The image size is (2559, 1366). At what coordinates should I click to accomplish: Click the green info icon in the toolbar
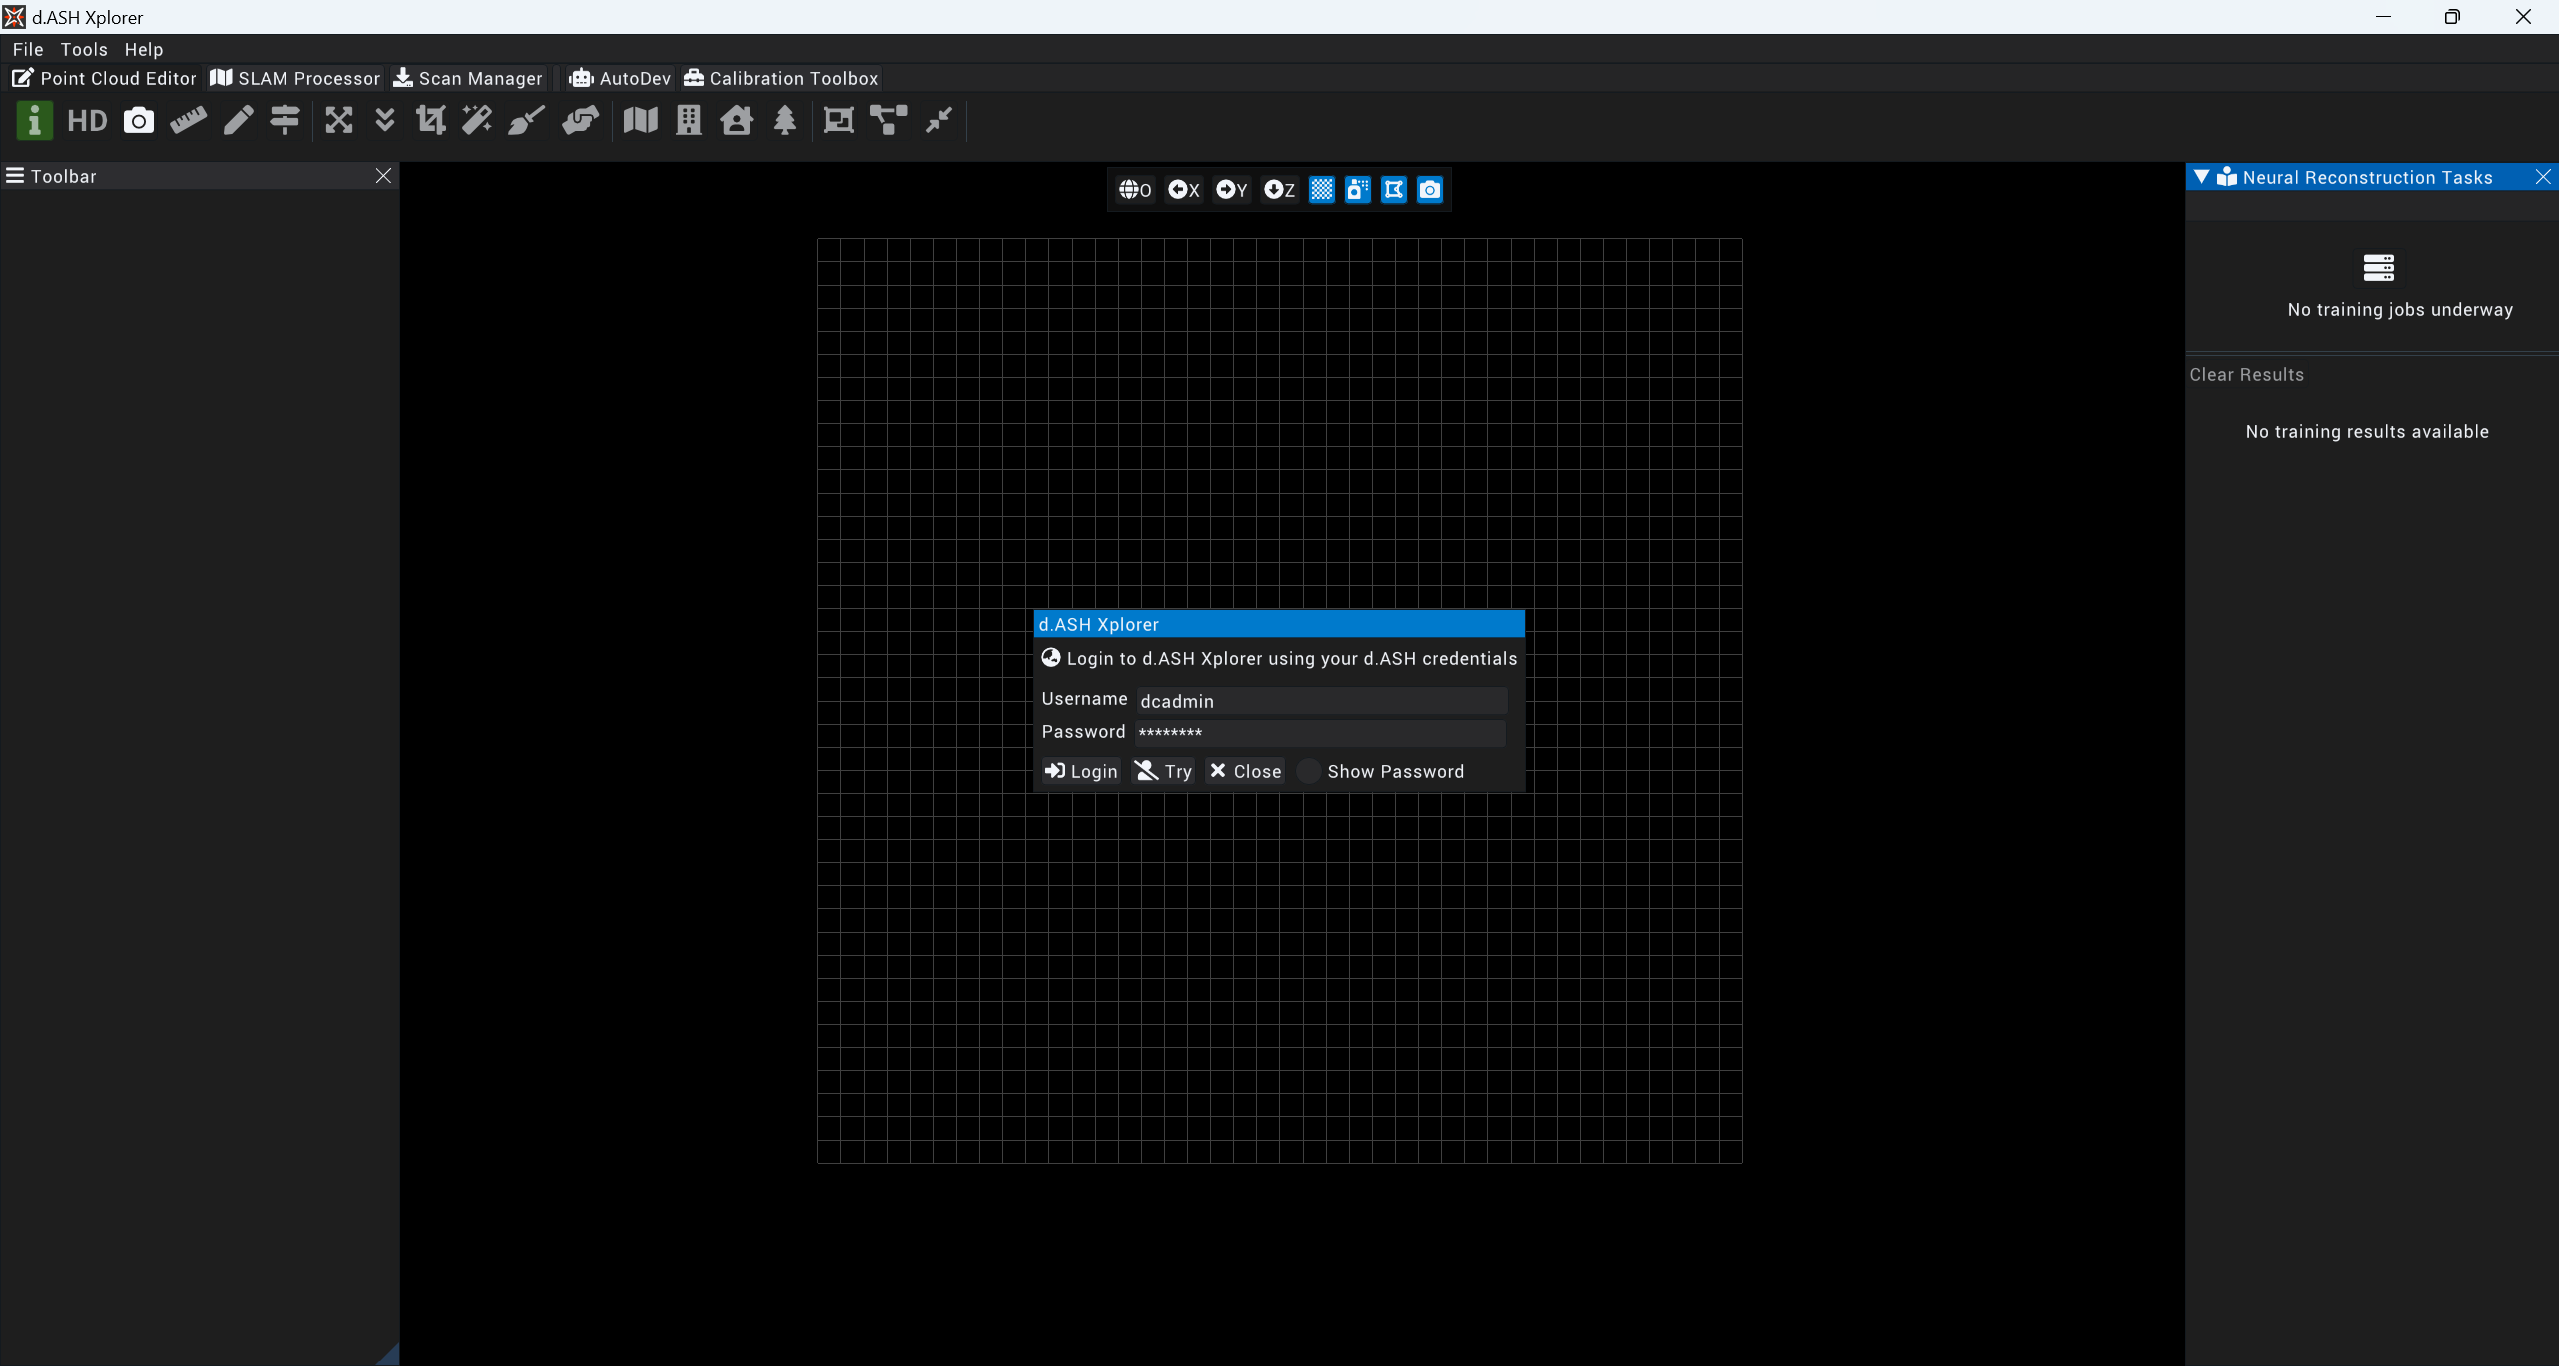pos(34,121)
